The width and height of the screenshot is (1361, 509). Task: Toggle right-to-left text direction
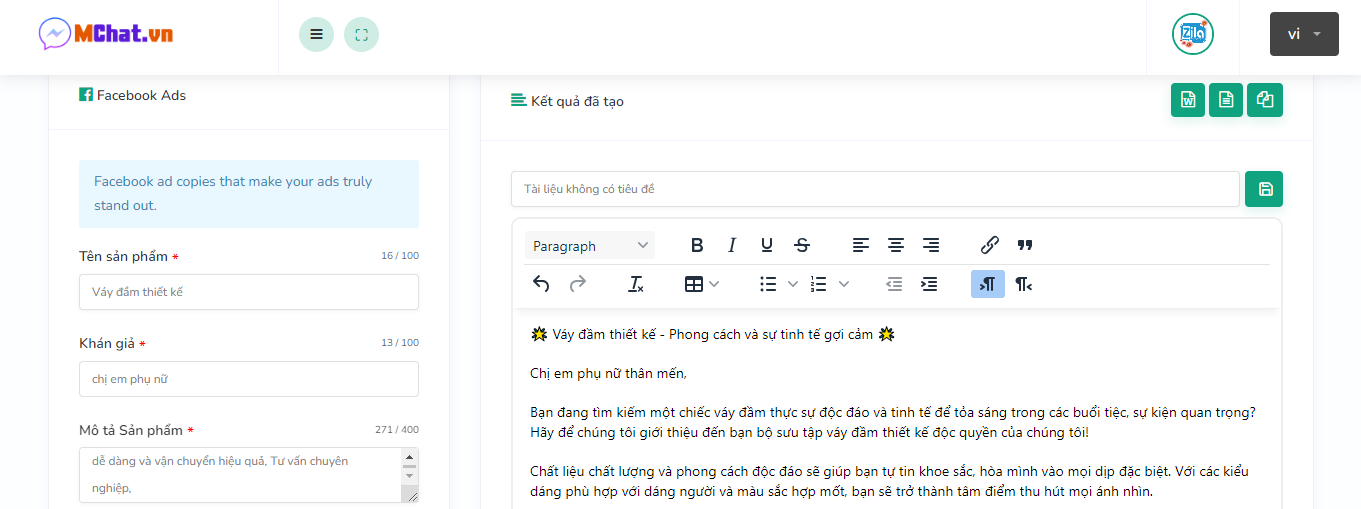click(1023, 284)
